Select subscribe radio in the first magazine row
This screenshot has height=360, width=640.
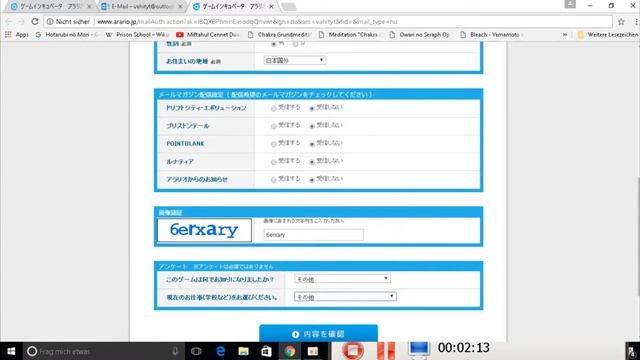[x=273, y=108]
